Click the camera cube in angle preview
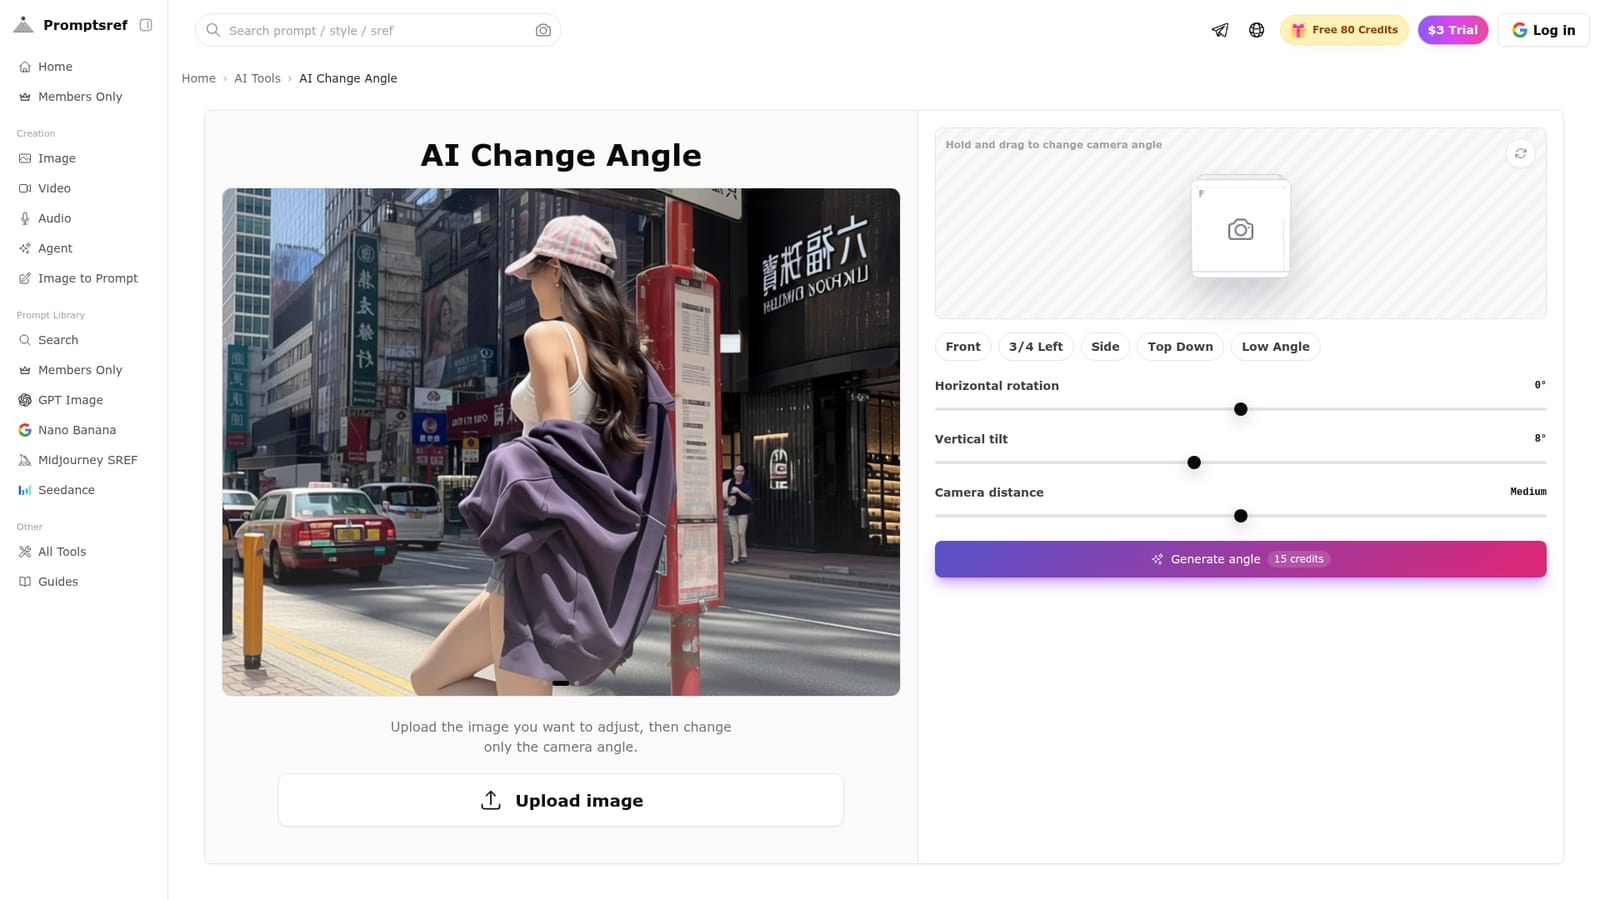This screenshot has width=1600, height=900. [1240, 227]
